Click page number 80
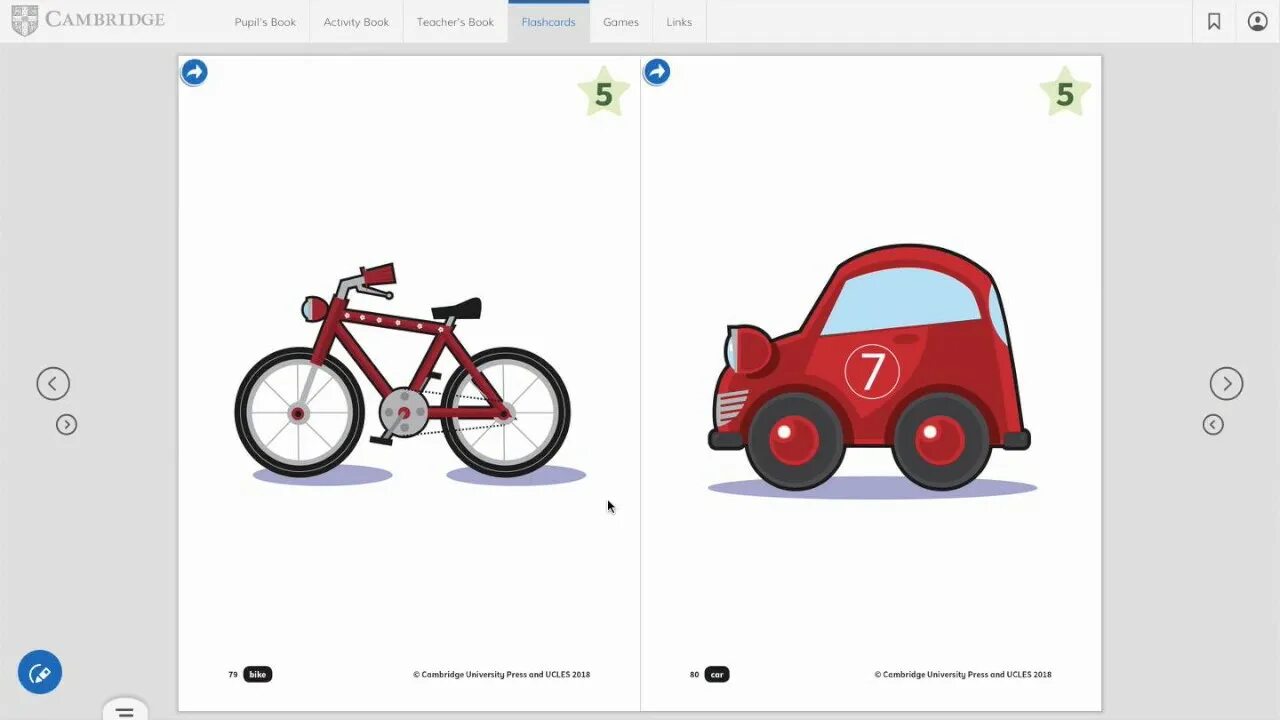Image resolution: width=1280 pixels, height=720 pixels. (694, 675)
